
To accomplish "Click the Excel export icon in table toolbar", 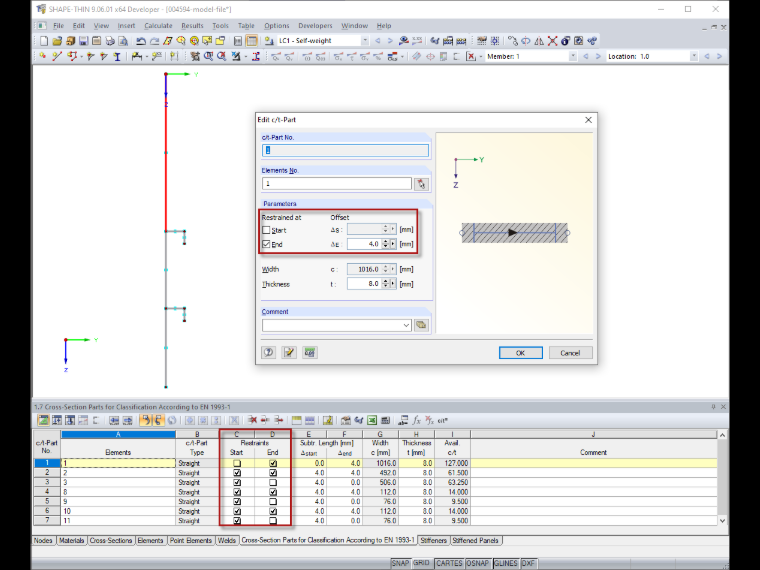I will [x=372, y=420].
